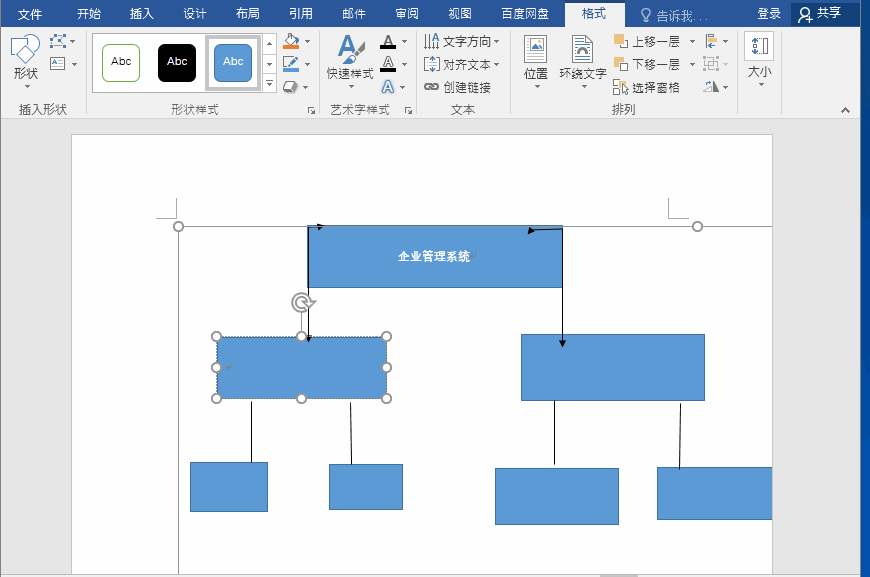Viewport: 870px width, 577px height.
Task: Switch to the 百度网盘 tab
Action: [x=525, y=14]
